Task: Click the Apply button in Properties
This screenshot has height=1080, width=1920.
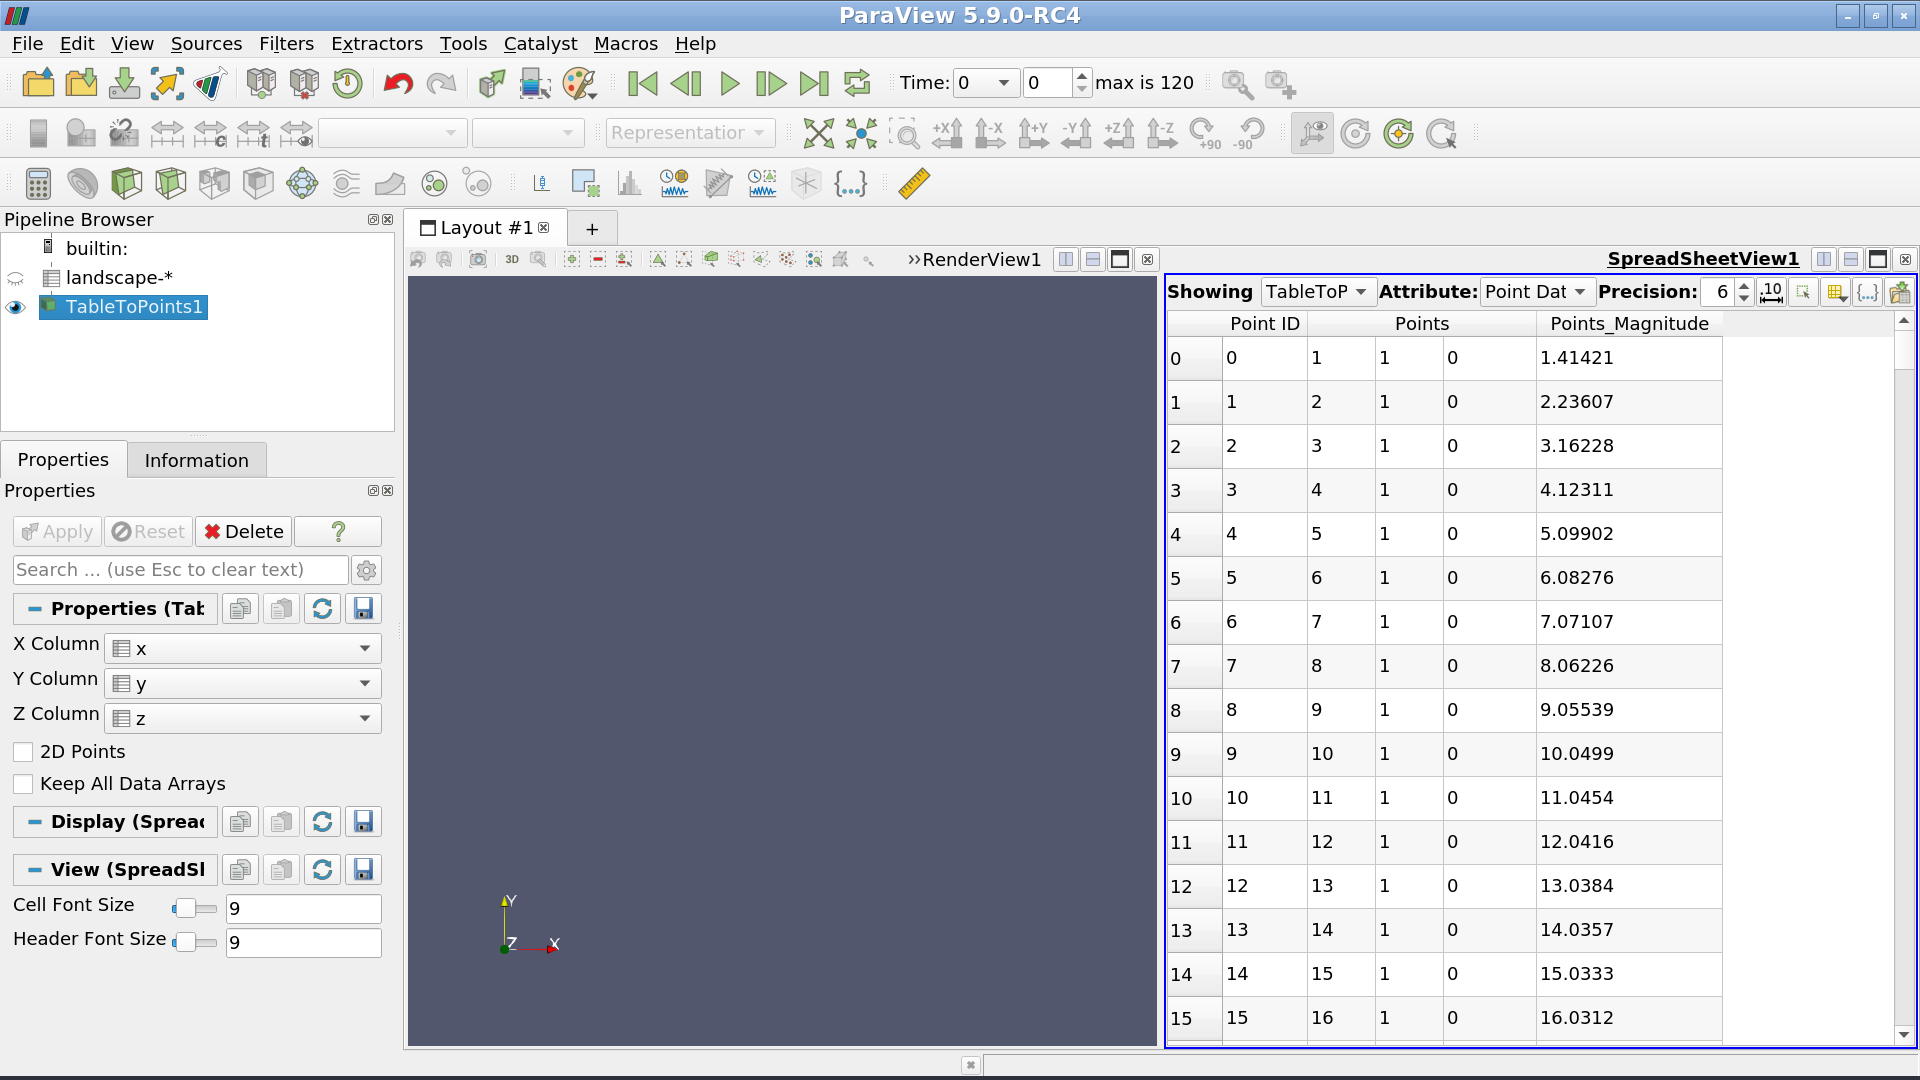Action: pyautogui.click(x=56, y=531)
